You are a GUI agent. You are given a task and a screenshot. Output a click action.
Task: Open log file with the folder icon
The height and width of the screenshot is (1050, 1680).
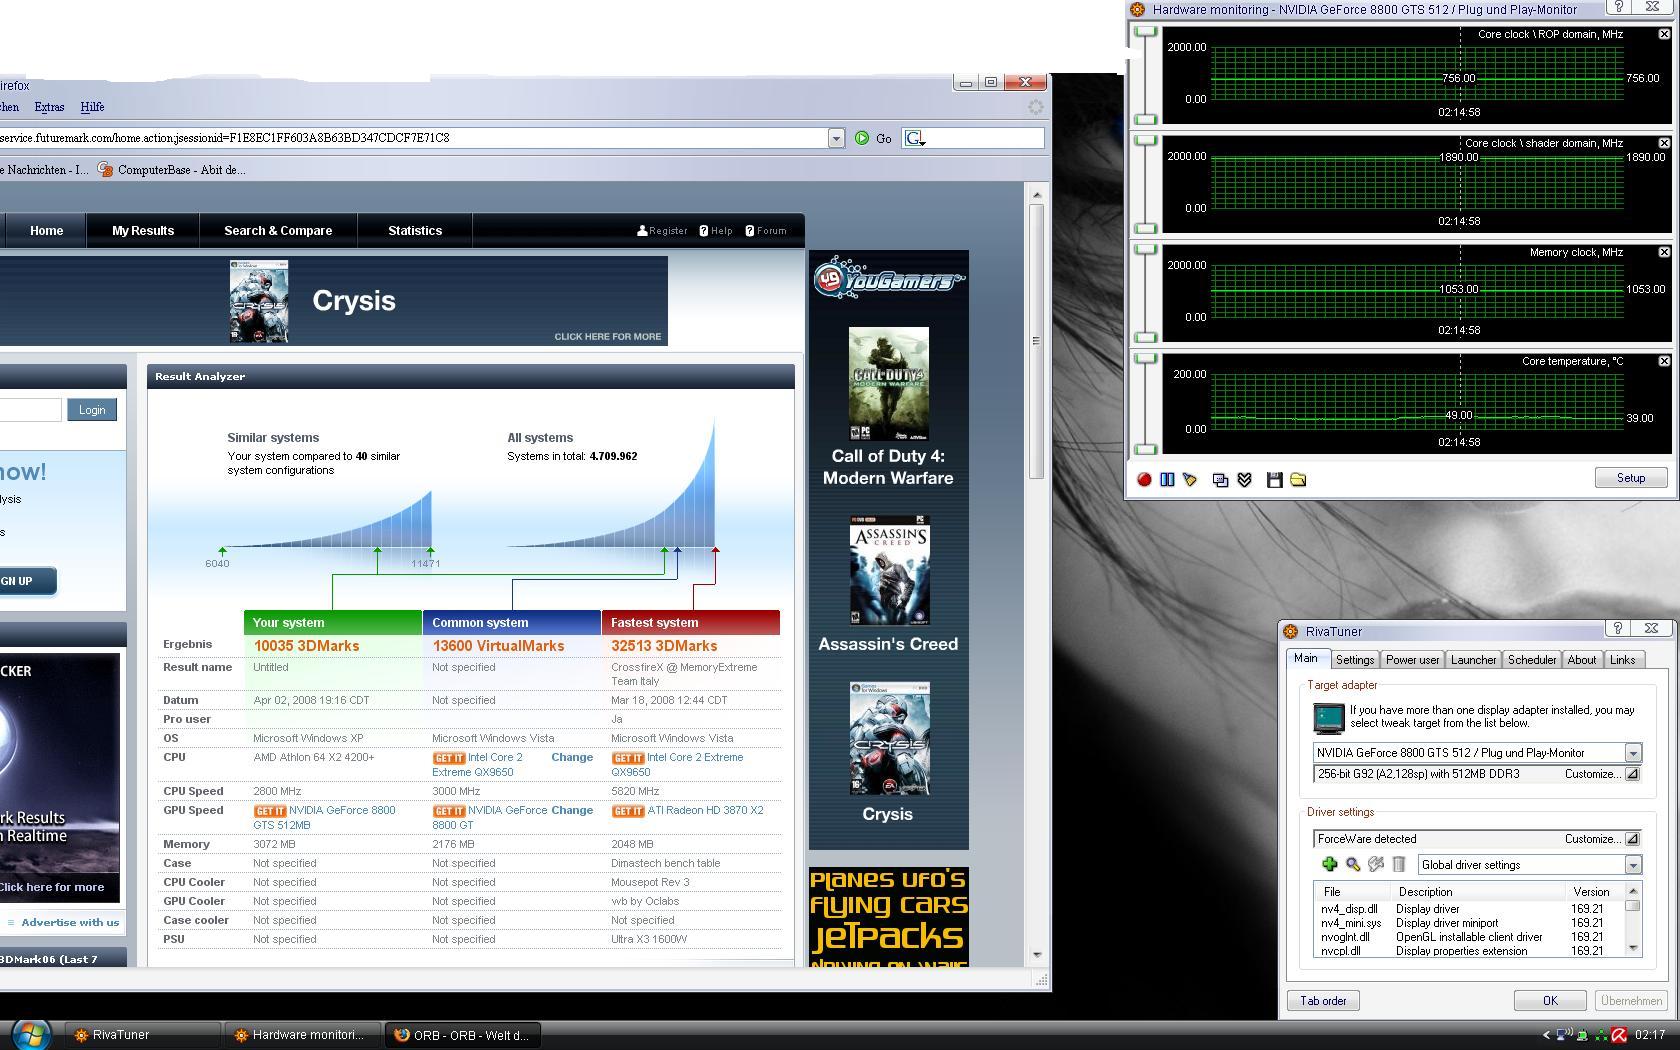click(x=1298, y=480)
